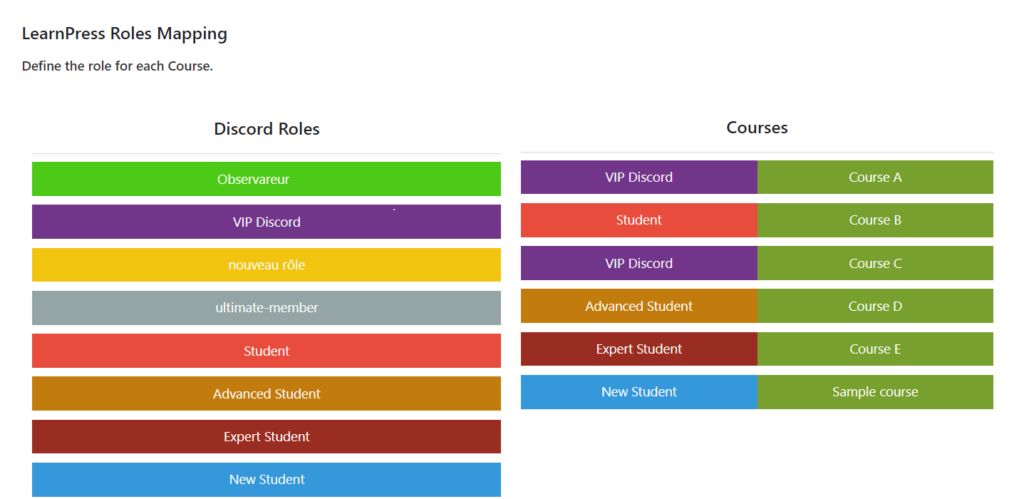Select Advanced Student mapped to Course D
1024x499 pixels.
click(639, 306)
